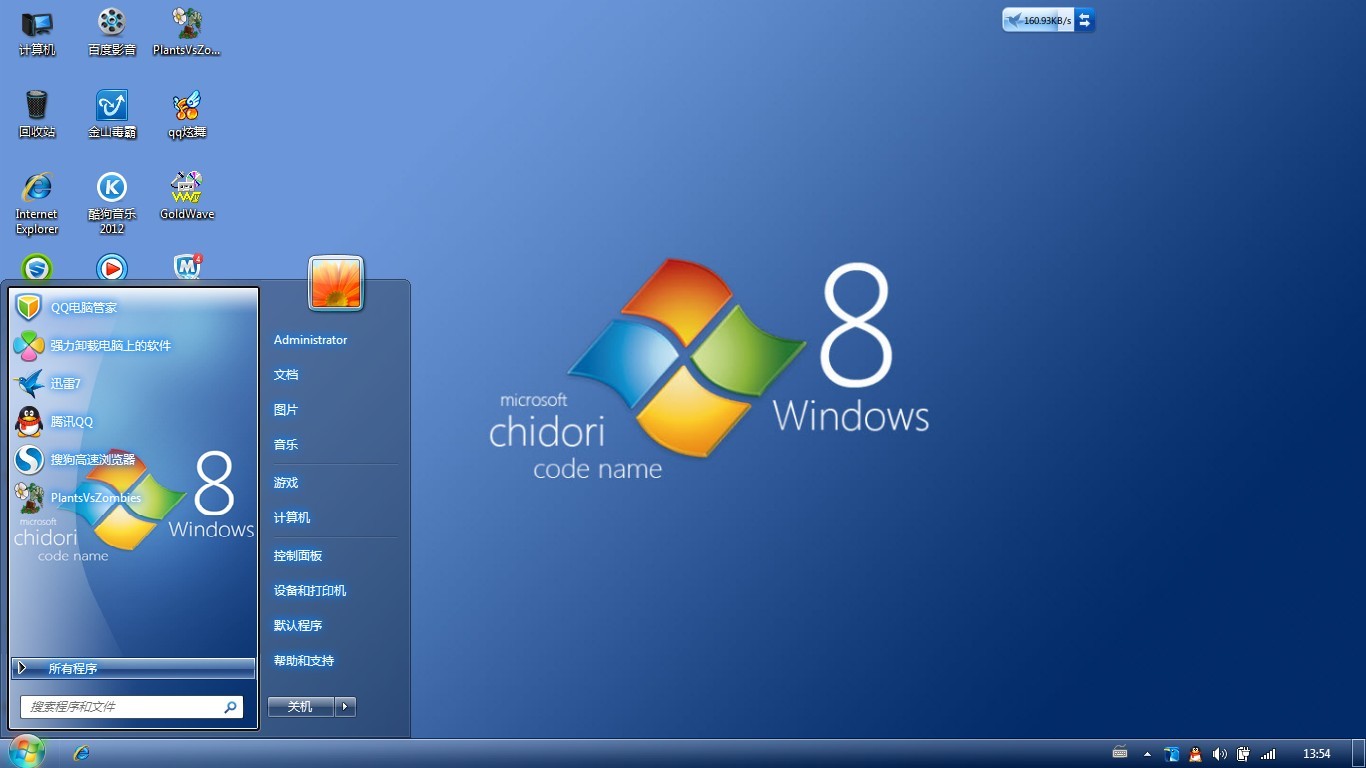1366x768 pixels.
Task: Click the tray keyboard input icon
Action: tap(1120, 753)
